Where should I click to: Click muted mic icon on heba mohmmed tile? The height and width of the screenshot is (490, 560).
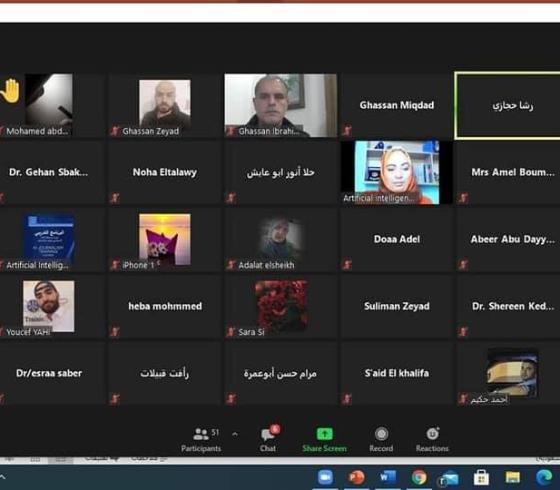(115, 331)
